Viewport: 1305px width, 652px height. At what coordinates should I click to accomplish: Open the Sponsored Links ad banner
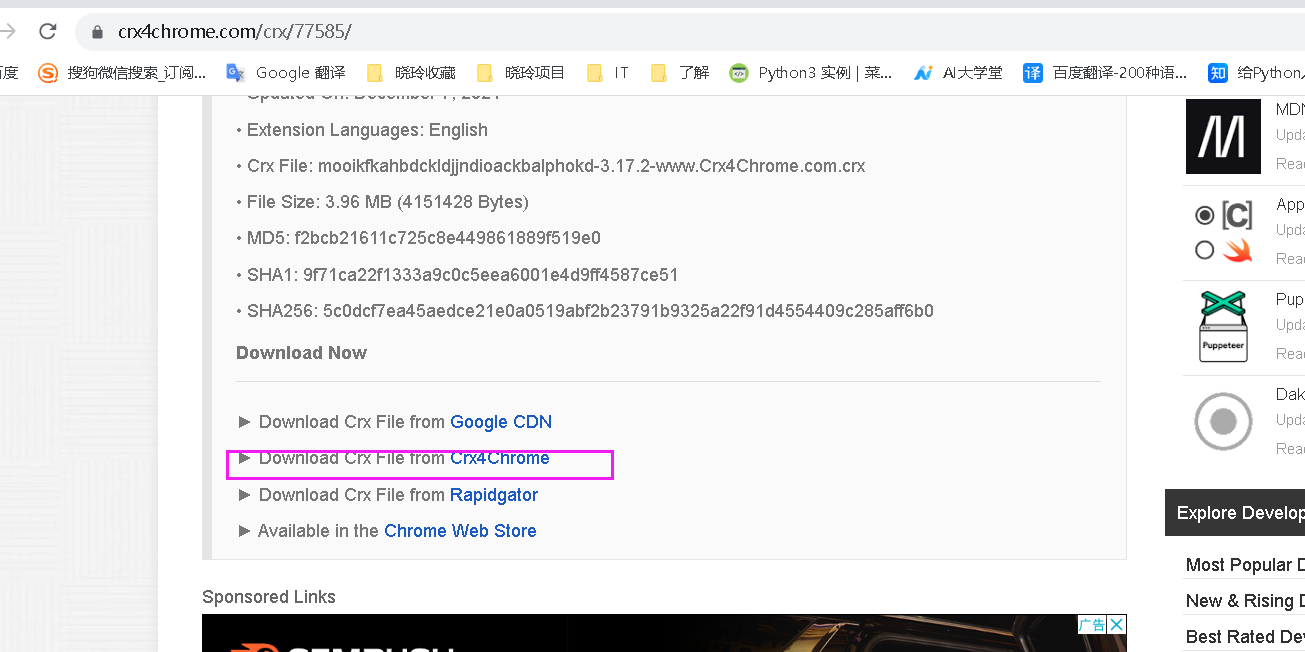pos(664,633)
